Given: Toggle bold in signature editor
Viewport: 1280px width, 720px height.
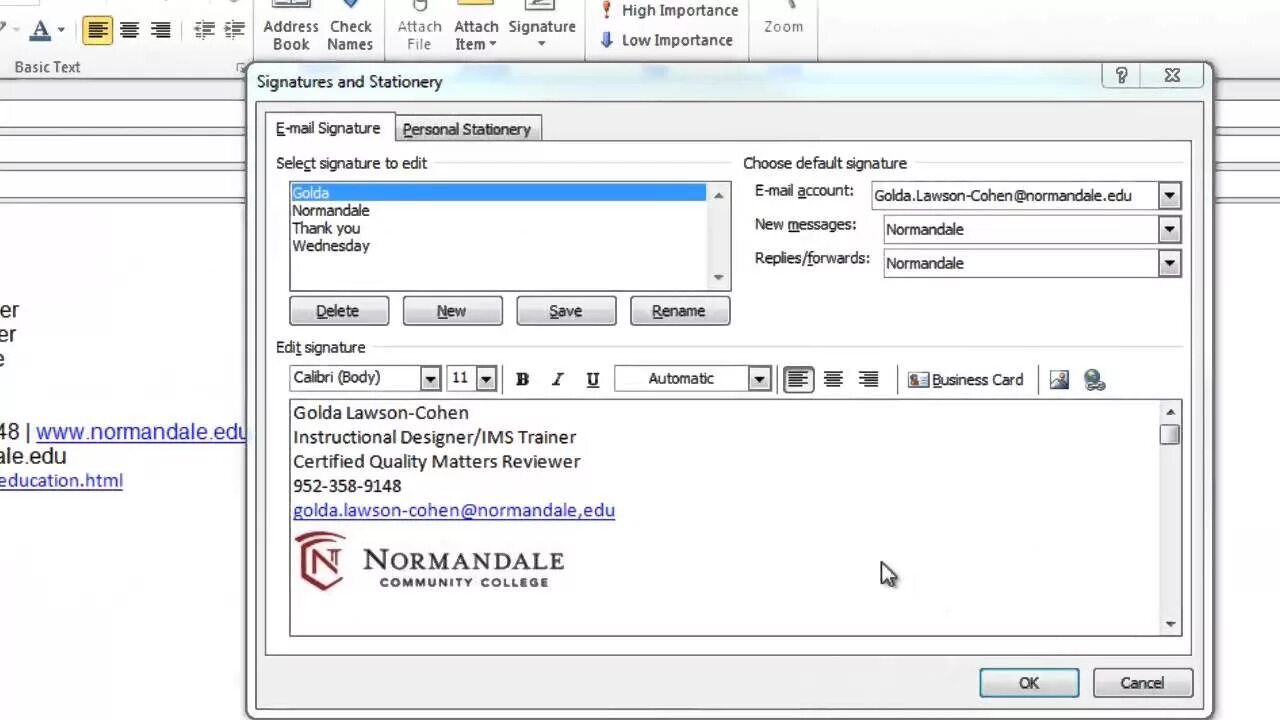Looking at the screenshot, I should click(x=522, y=379).
